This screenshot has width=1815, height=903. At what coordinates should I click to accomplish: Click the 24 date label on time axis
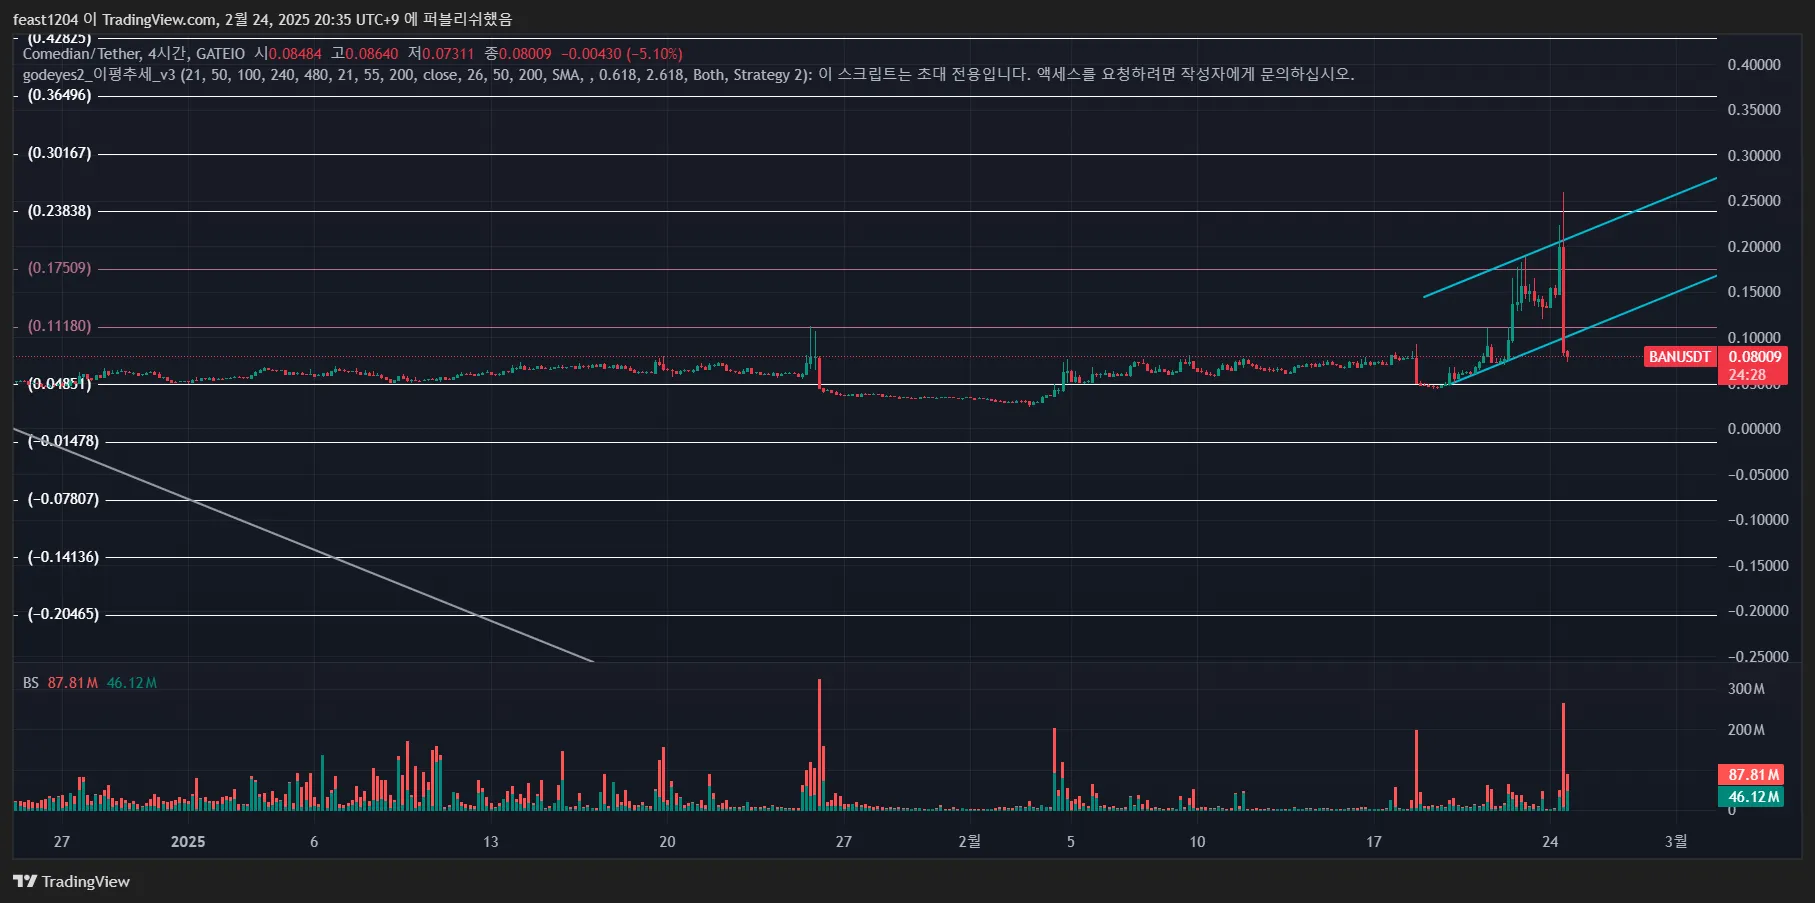pos(1550,842)
